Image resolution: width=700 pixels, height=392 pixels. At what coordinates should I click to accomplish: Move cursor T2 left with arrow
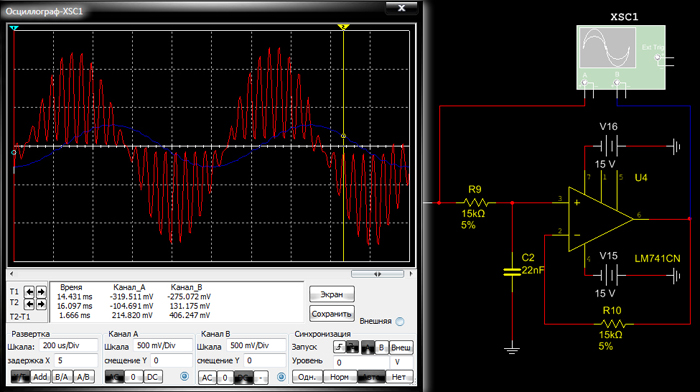pos(29,304)
